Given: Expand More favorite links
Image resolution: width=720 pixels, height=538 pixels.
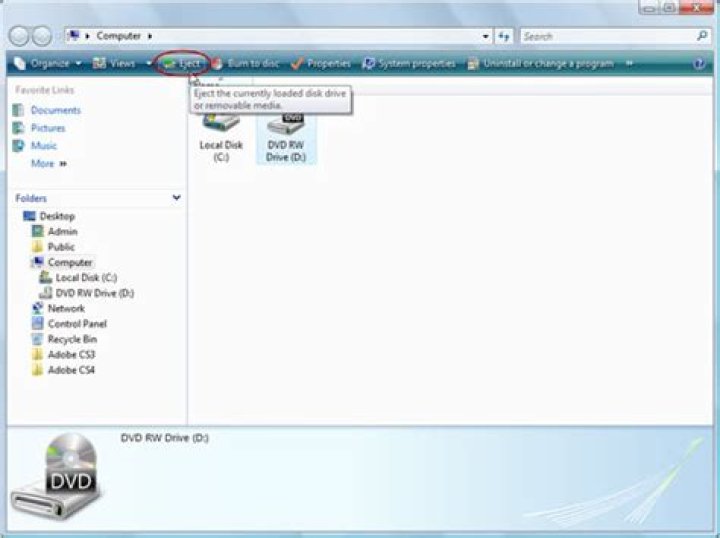Looking at the screenshot, I should point(48,163).
